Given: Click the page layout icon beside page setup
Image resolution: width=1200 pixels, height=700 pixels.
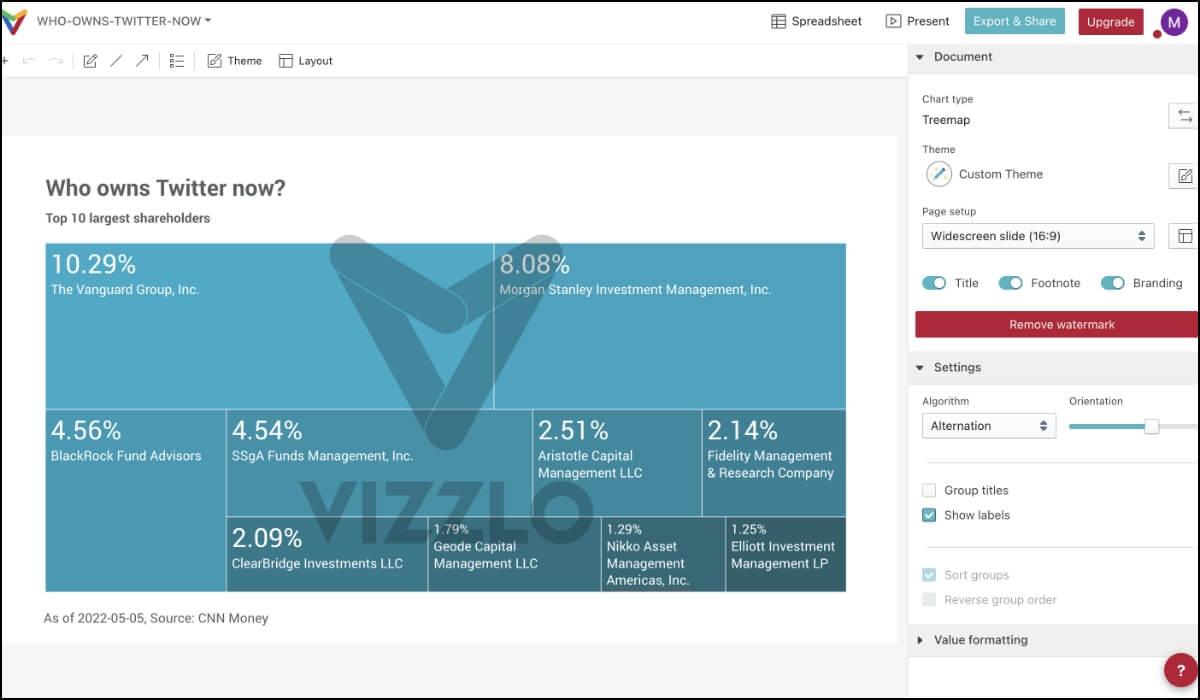Looking at the screenshot, I should click(x=1184, y=236).
